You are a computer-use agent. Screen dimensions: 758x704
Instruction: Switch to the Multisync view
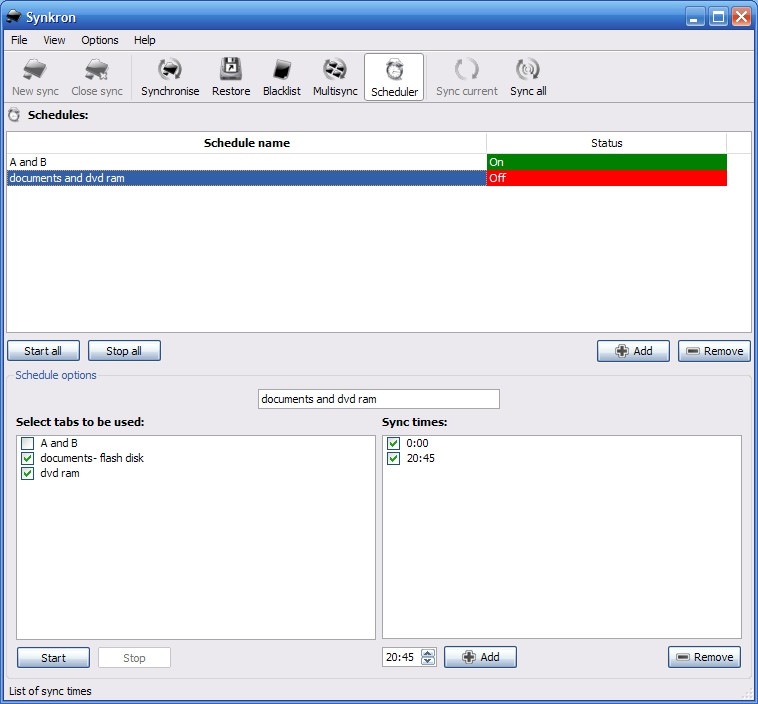335,77
